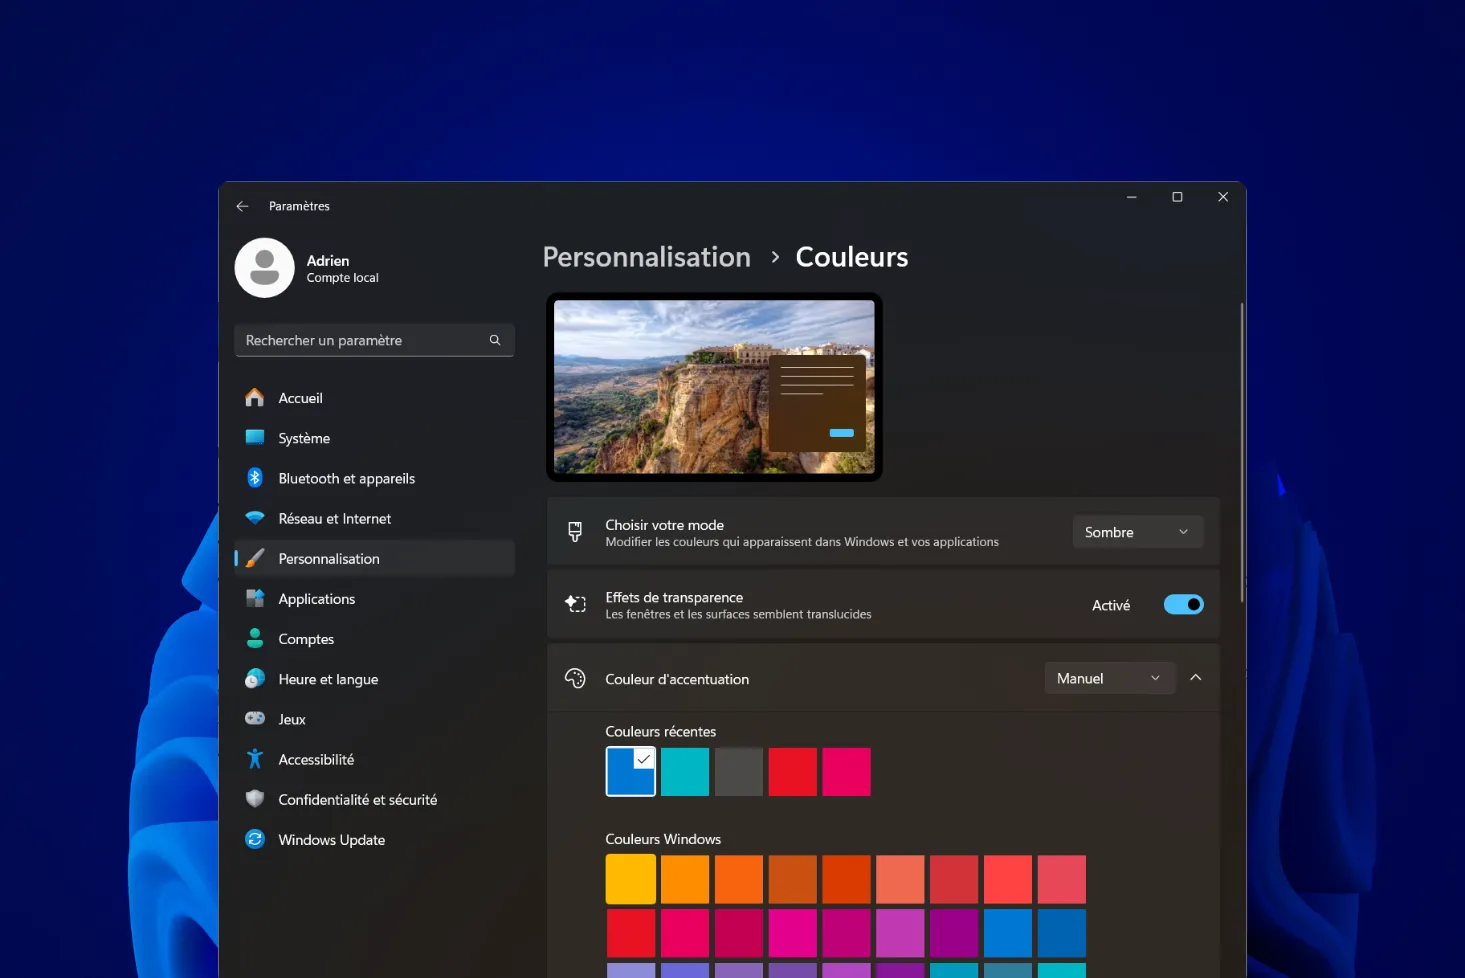
Task: Maximize the Paramètres window
Action: coord(1177,197)
